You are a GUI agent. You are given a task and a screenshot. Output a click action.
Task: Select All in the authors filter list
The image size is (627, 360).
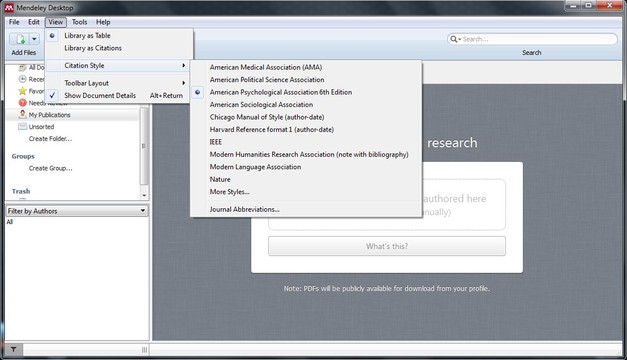coord(10,222)
